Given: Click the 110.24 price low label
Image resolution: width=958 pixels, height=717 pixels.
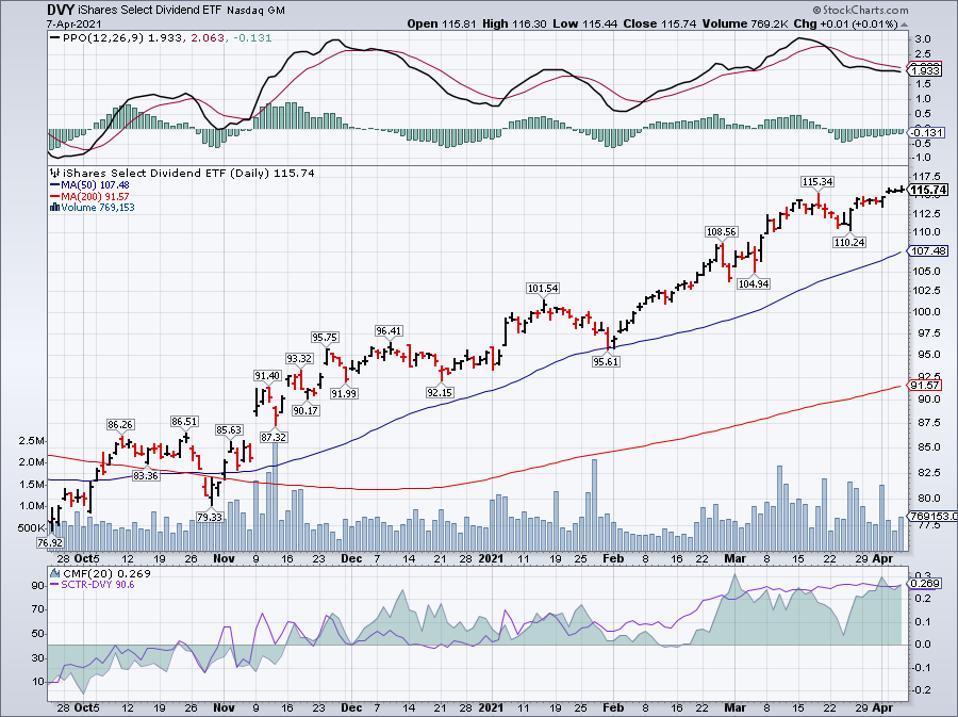Looking at the screenshot, I should [x=850, y=242].
